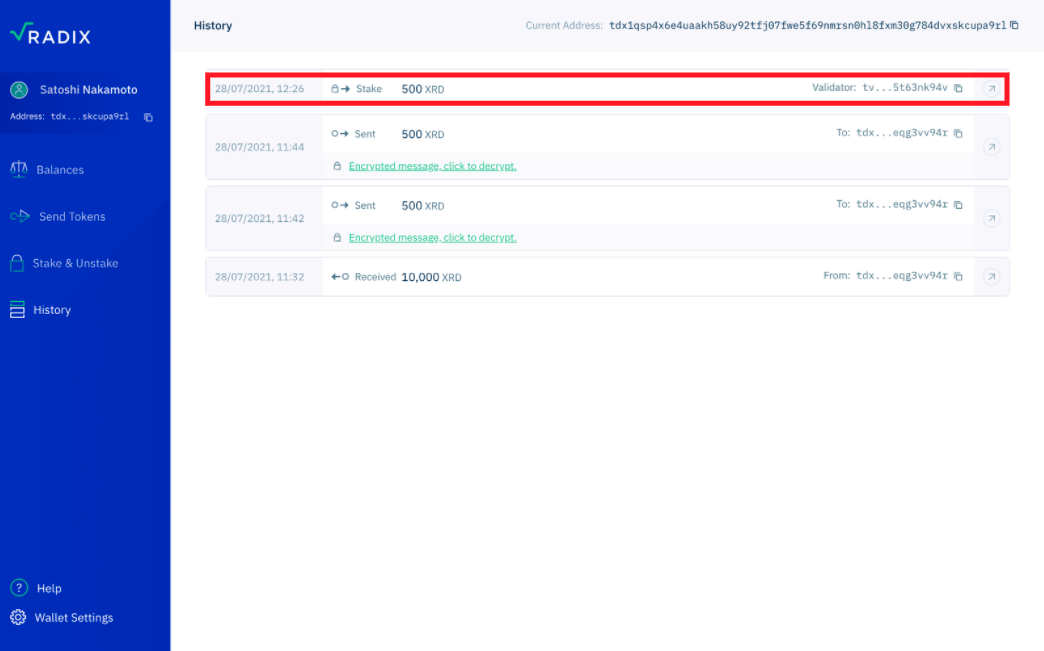Image resolution: width=1044 pixels, height=651 pixels.
Task: Click the Satoshi Nakamoto account name
Action: click(x=89, y=89)
